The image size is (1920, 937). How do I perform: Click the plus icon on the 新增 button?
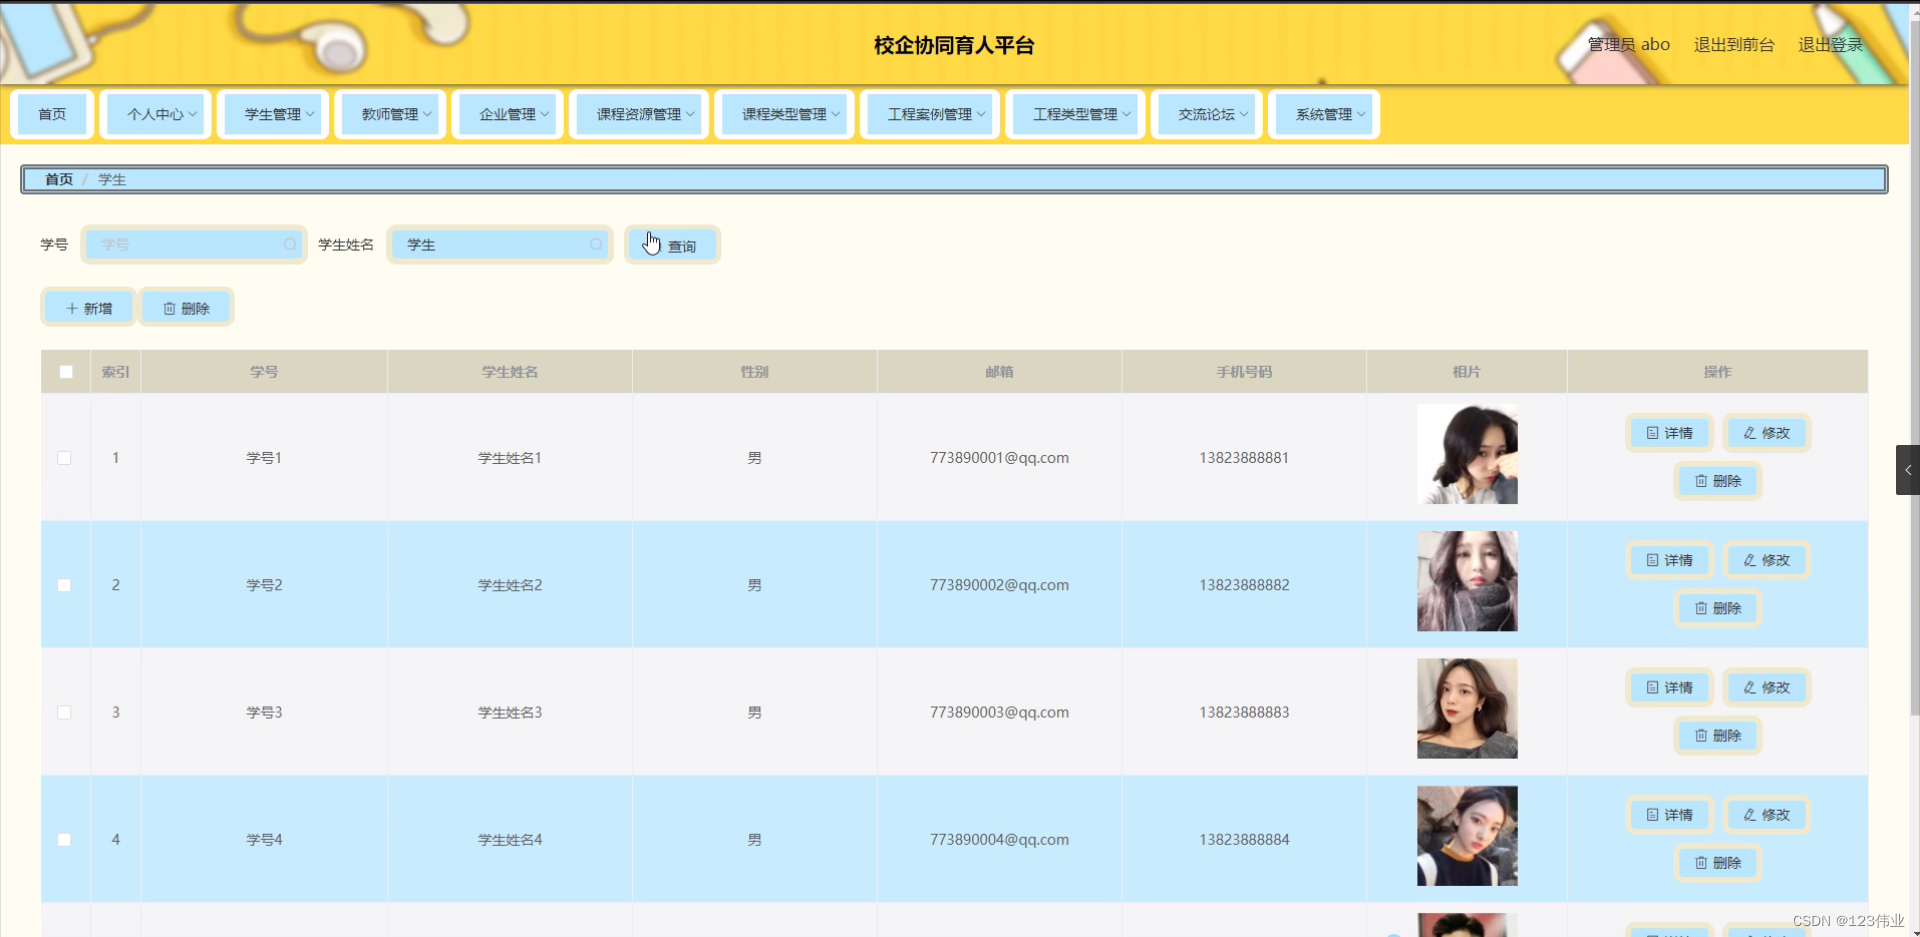tap(70, 307)
